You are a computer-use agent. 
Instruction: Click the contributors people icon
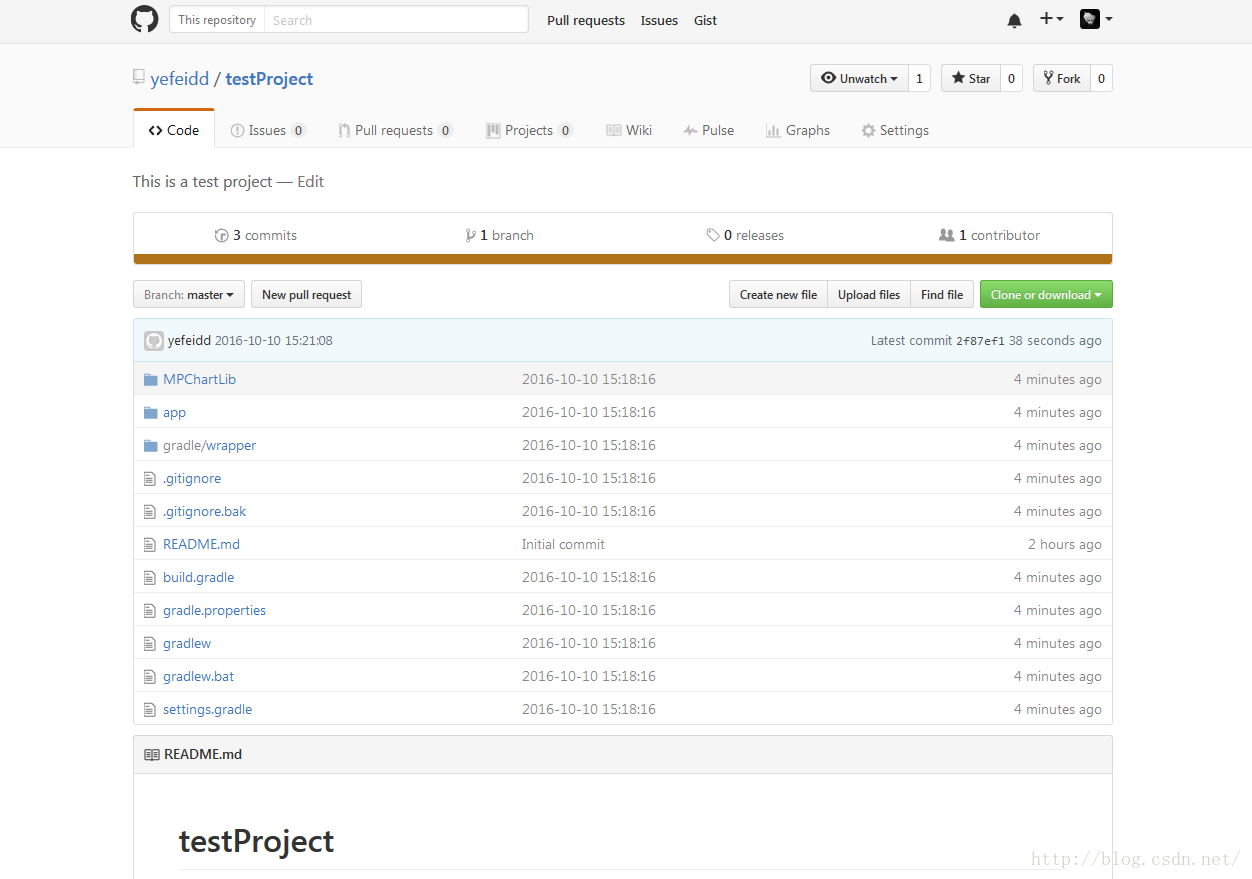(x=947, y=235)
